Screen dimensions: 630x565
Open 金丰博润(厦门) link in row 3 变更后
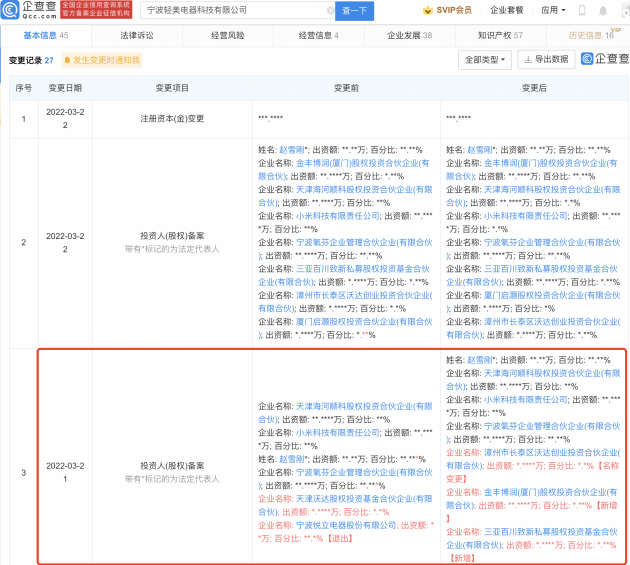pyautogui.click(x=532, y=499)
